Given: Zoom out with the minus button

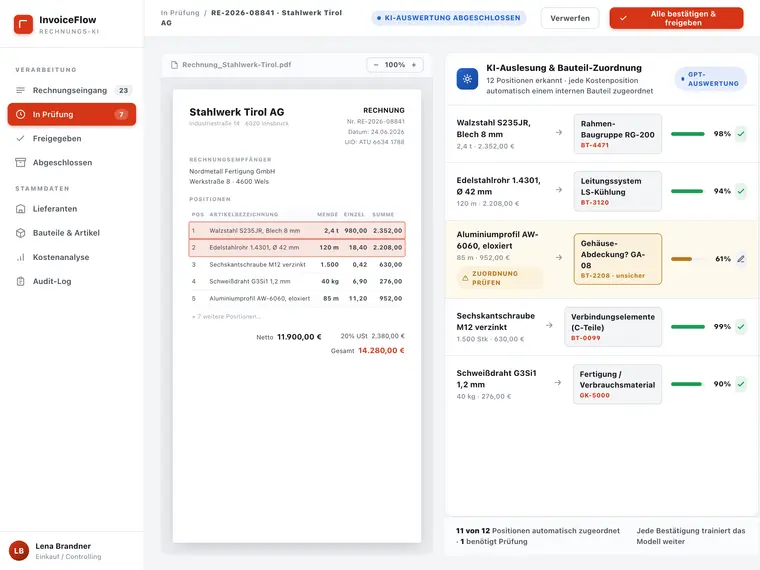Looking at the screenshot, I should [x=376, y=64].
